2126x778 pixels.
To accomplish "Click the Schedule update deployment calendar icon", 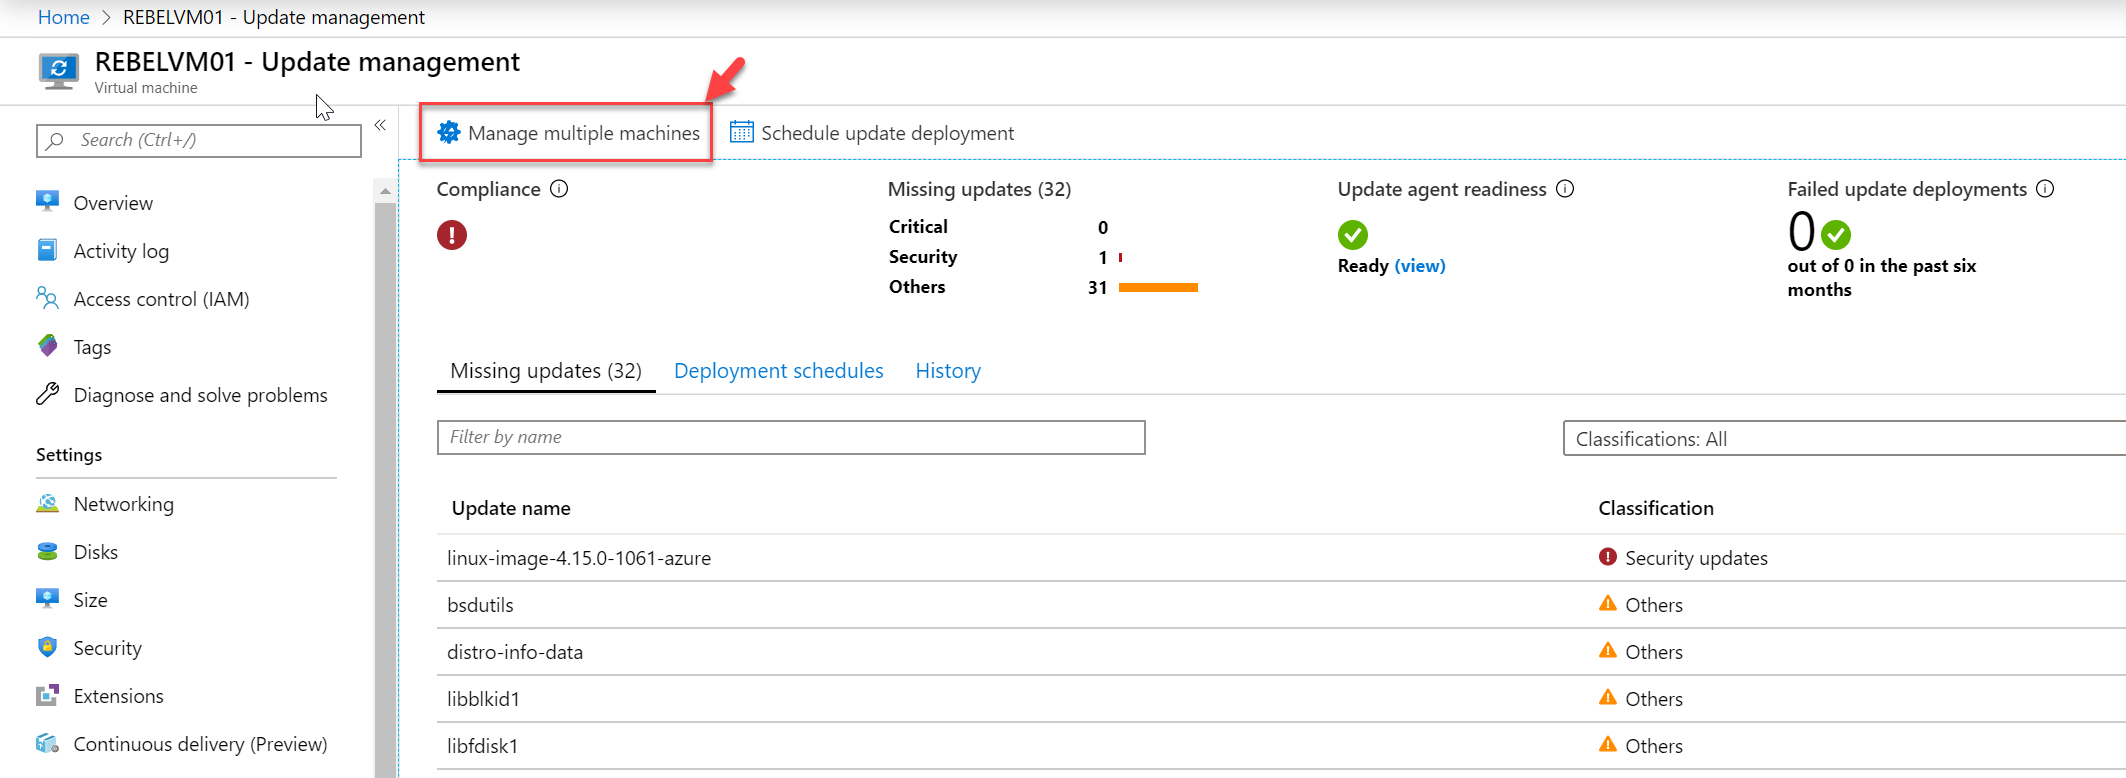I will [741, 132].
